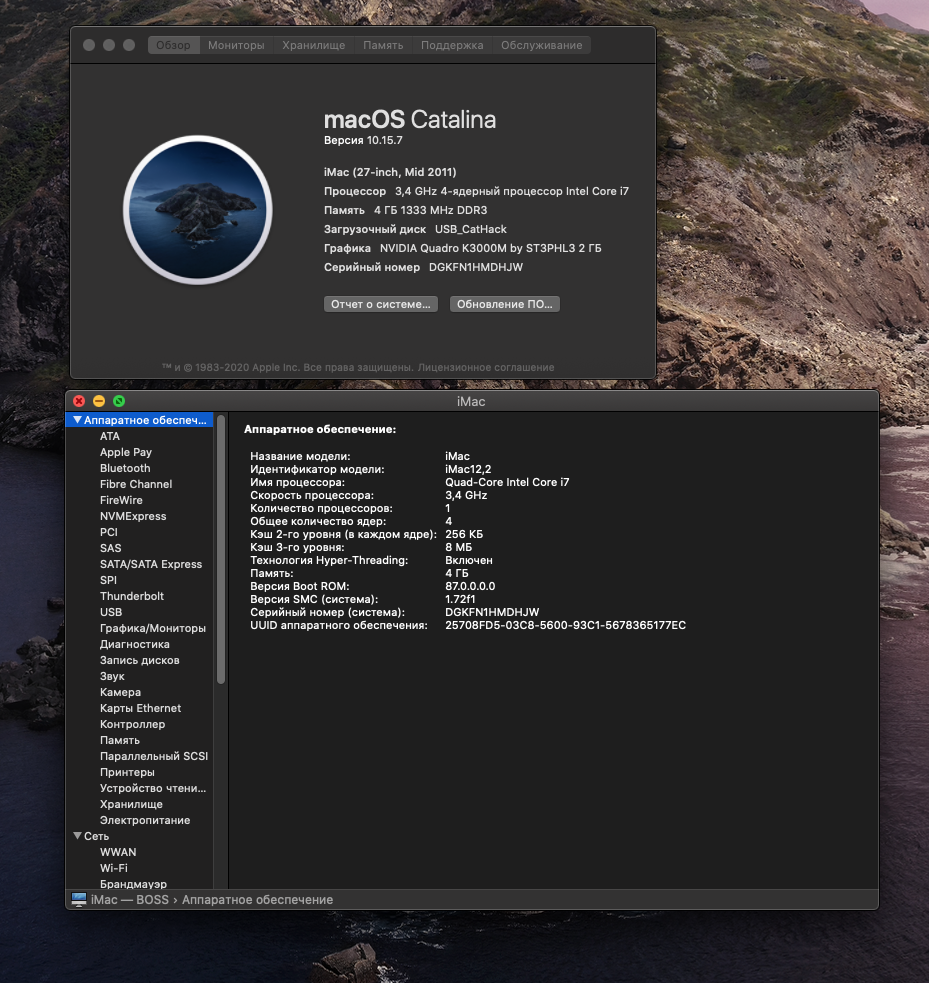Viewport: 929px width, 983px height.
Task: Select SAS in the sidebar
Action: coord(110,548)
